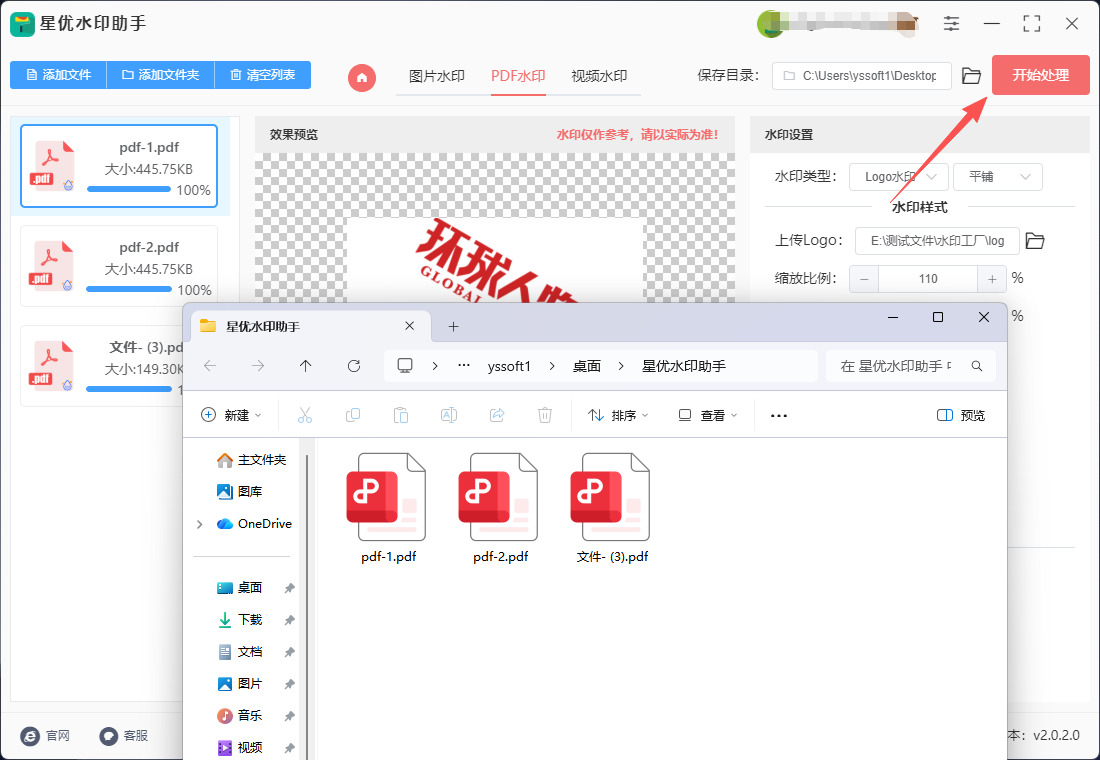This screenshot has width=1100, height=760.
Task: Switch to PDF水印 tab
Action: point(518,76)
